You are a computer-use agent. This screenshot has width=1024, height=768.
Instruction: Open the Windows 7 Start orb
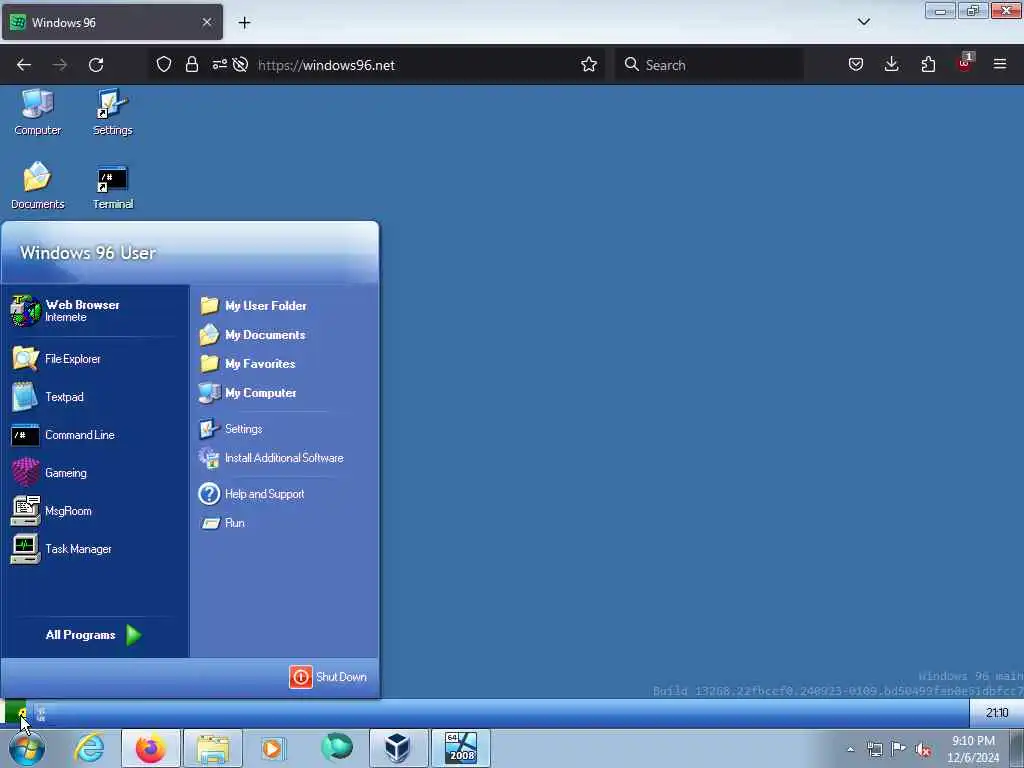(x=27, y=748)
